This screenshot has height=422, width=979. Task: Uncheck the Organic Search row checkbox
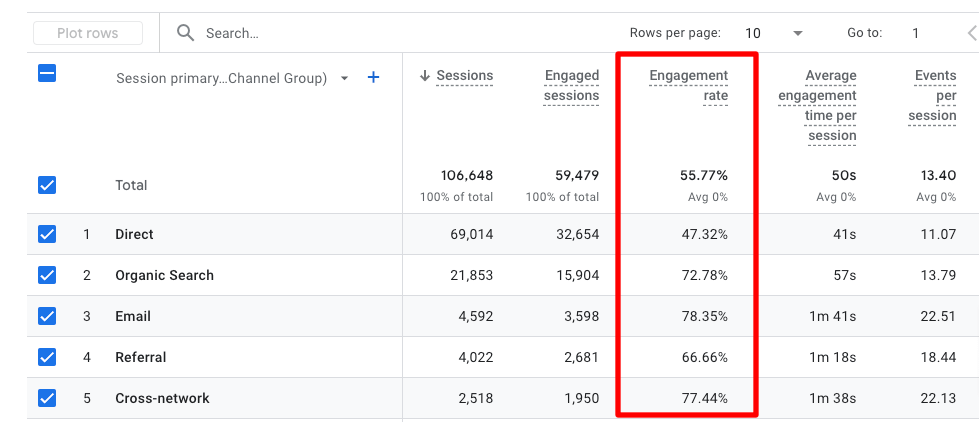[x=47, y=275]
